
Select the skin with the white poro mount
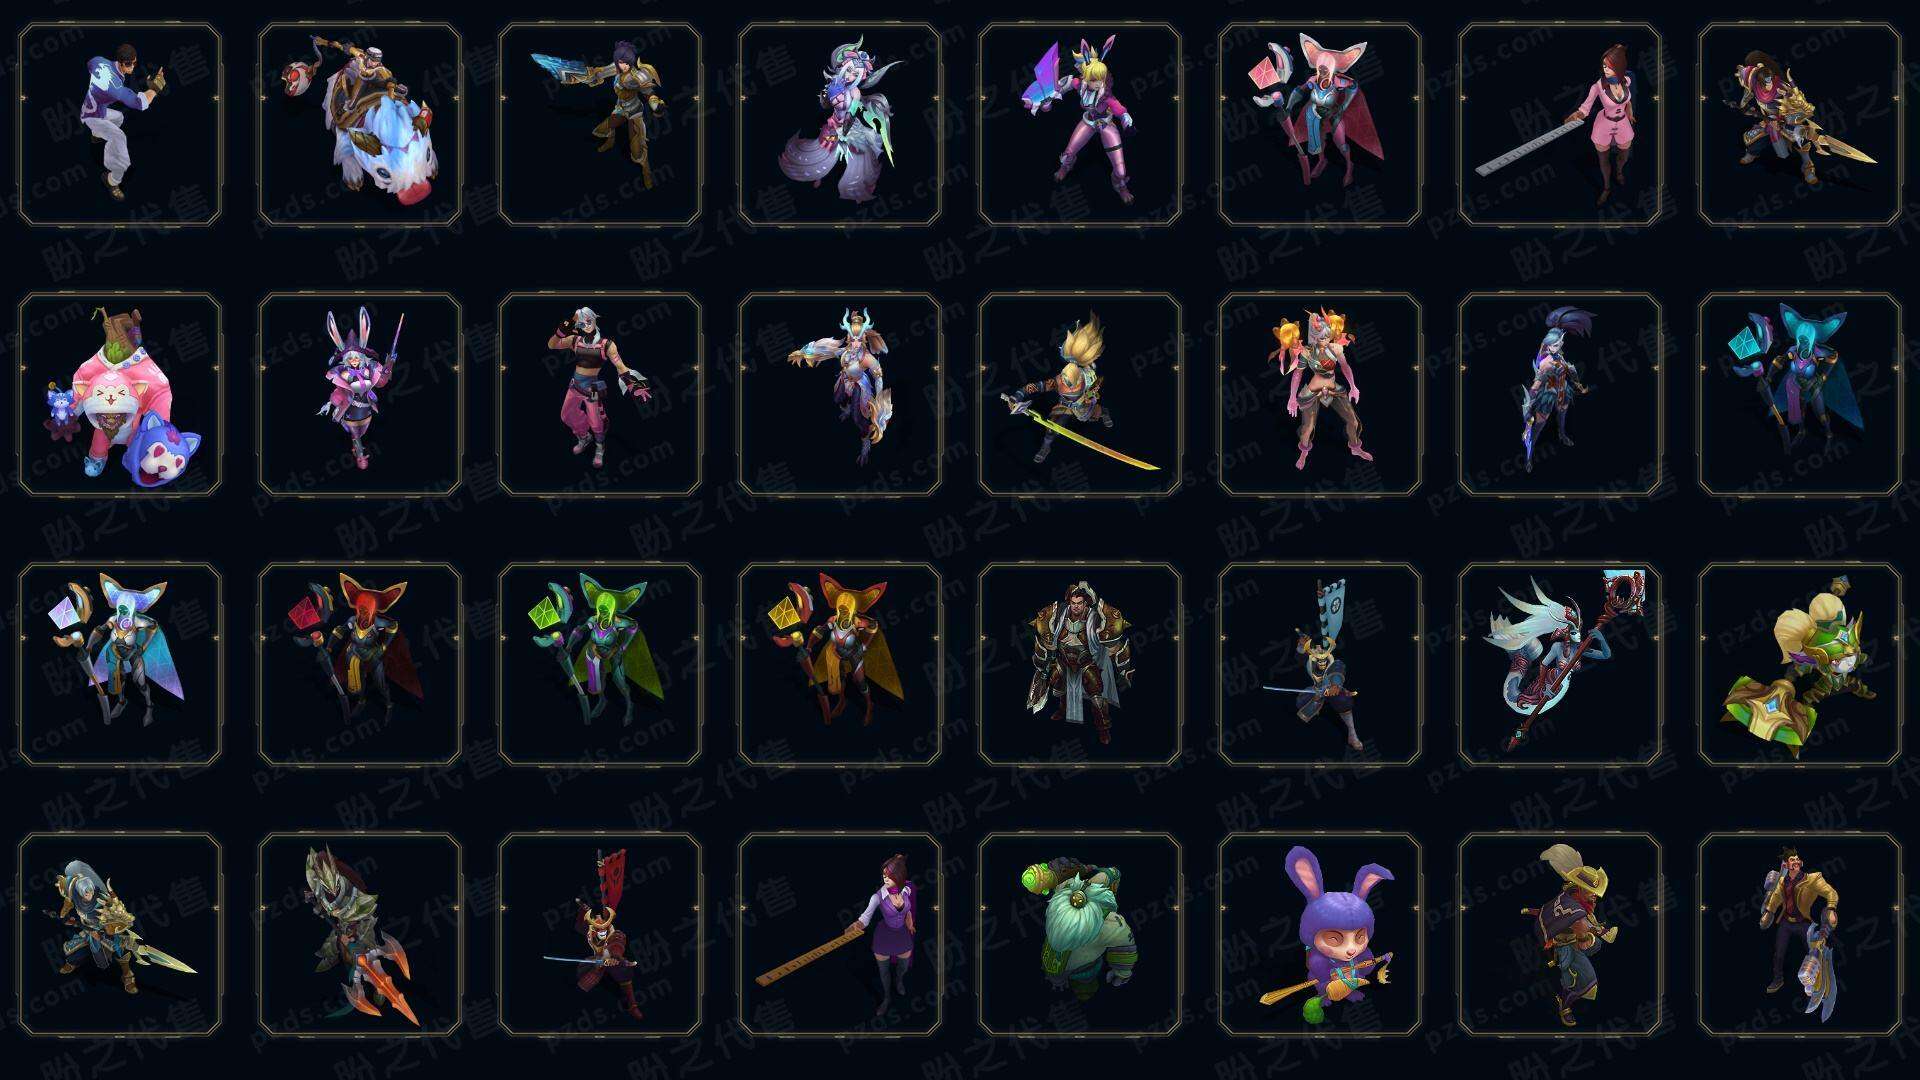click(360, 125)
